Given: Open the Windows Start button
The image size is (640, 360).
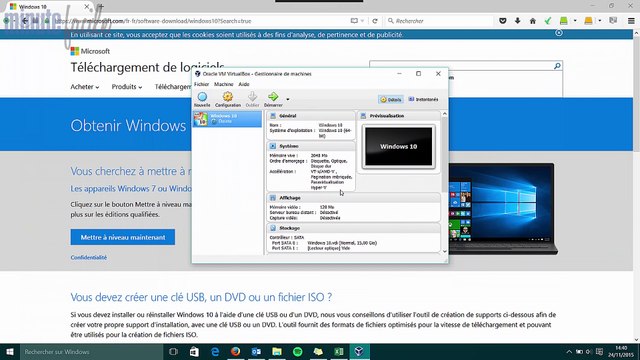Looking at the screenshot, I should point(10,351).
